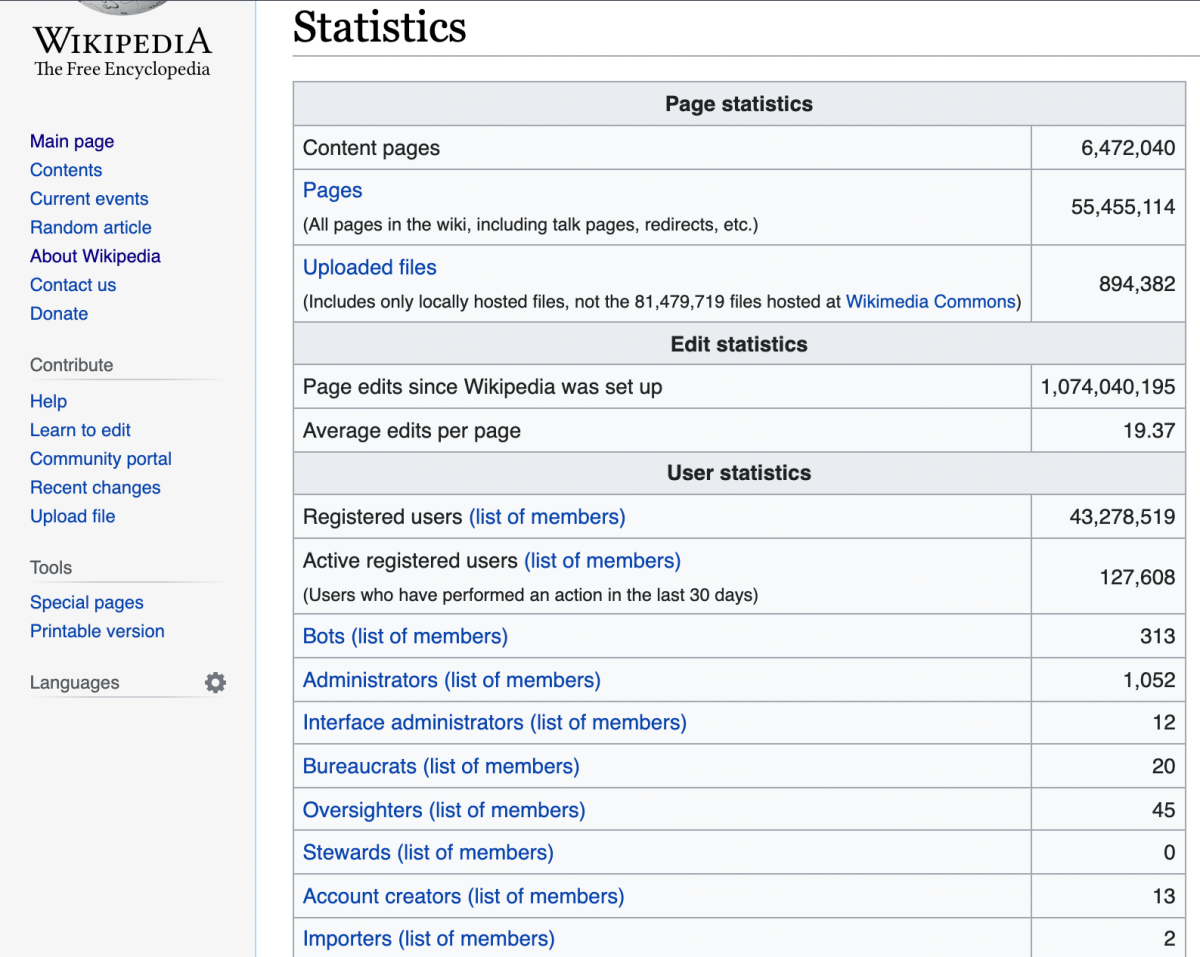This screenshot has width=1200, height=957.
Task: Click the Donate link
Action: [59, 313]
